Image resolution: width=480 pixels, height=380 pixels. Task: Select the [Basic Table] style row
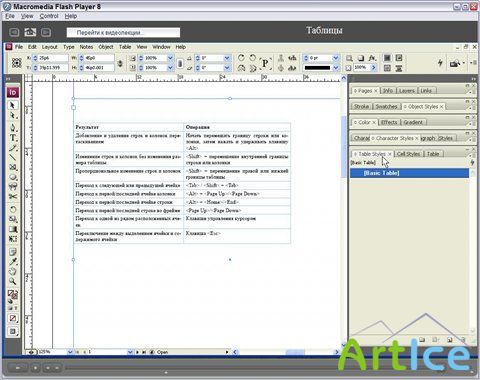click(x=409, y=173)
